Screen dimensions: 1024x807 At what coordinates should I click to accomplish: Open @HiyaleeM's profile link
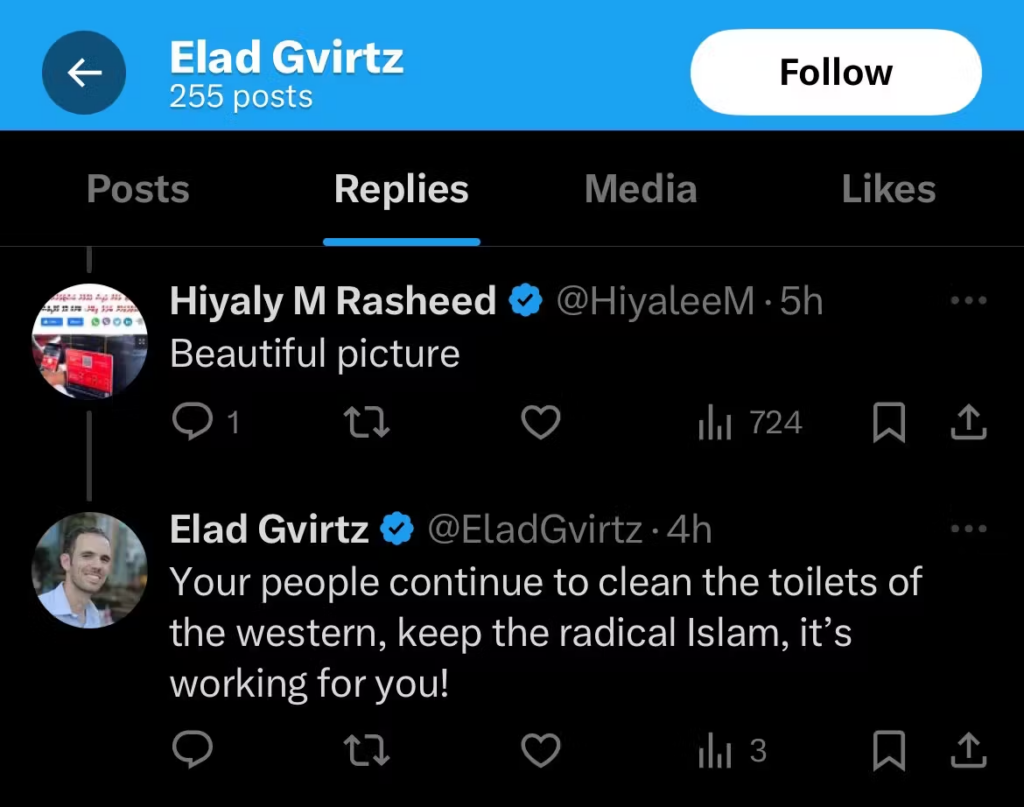click(654, 300)
